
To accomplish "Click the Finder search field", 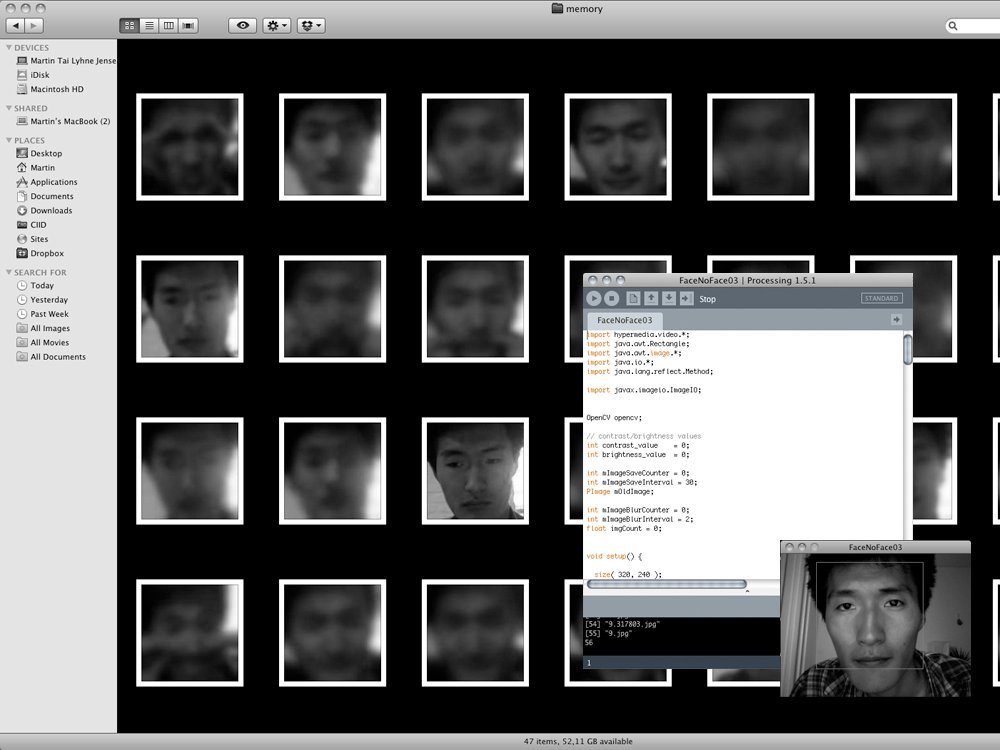I will pyautogui.click(x=973, y=26).
